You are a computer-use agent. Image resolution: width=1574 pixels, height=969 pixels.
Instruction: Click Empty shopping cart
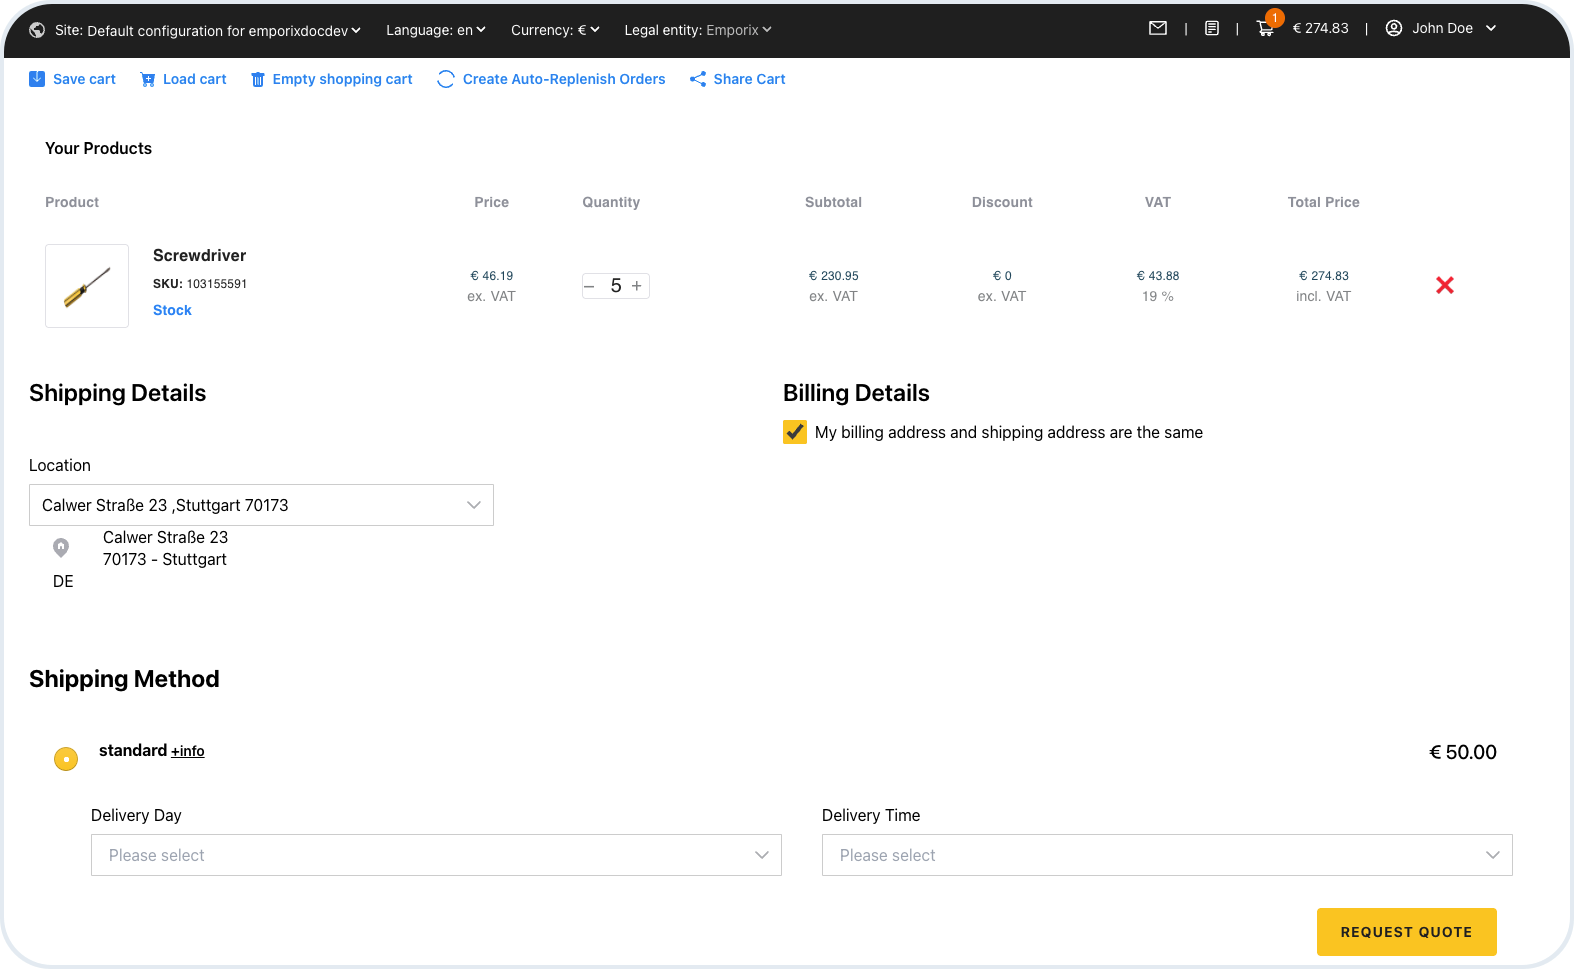(331, 79)
